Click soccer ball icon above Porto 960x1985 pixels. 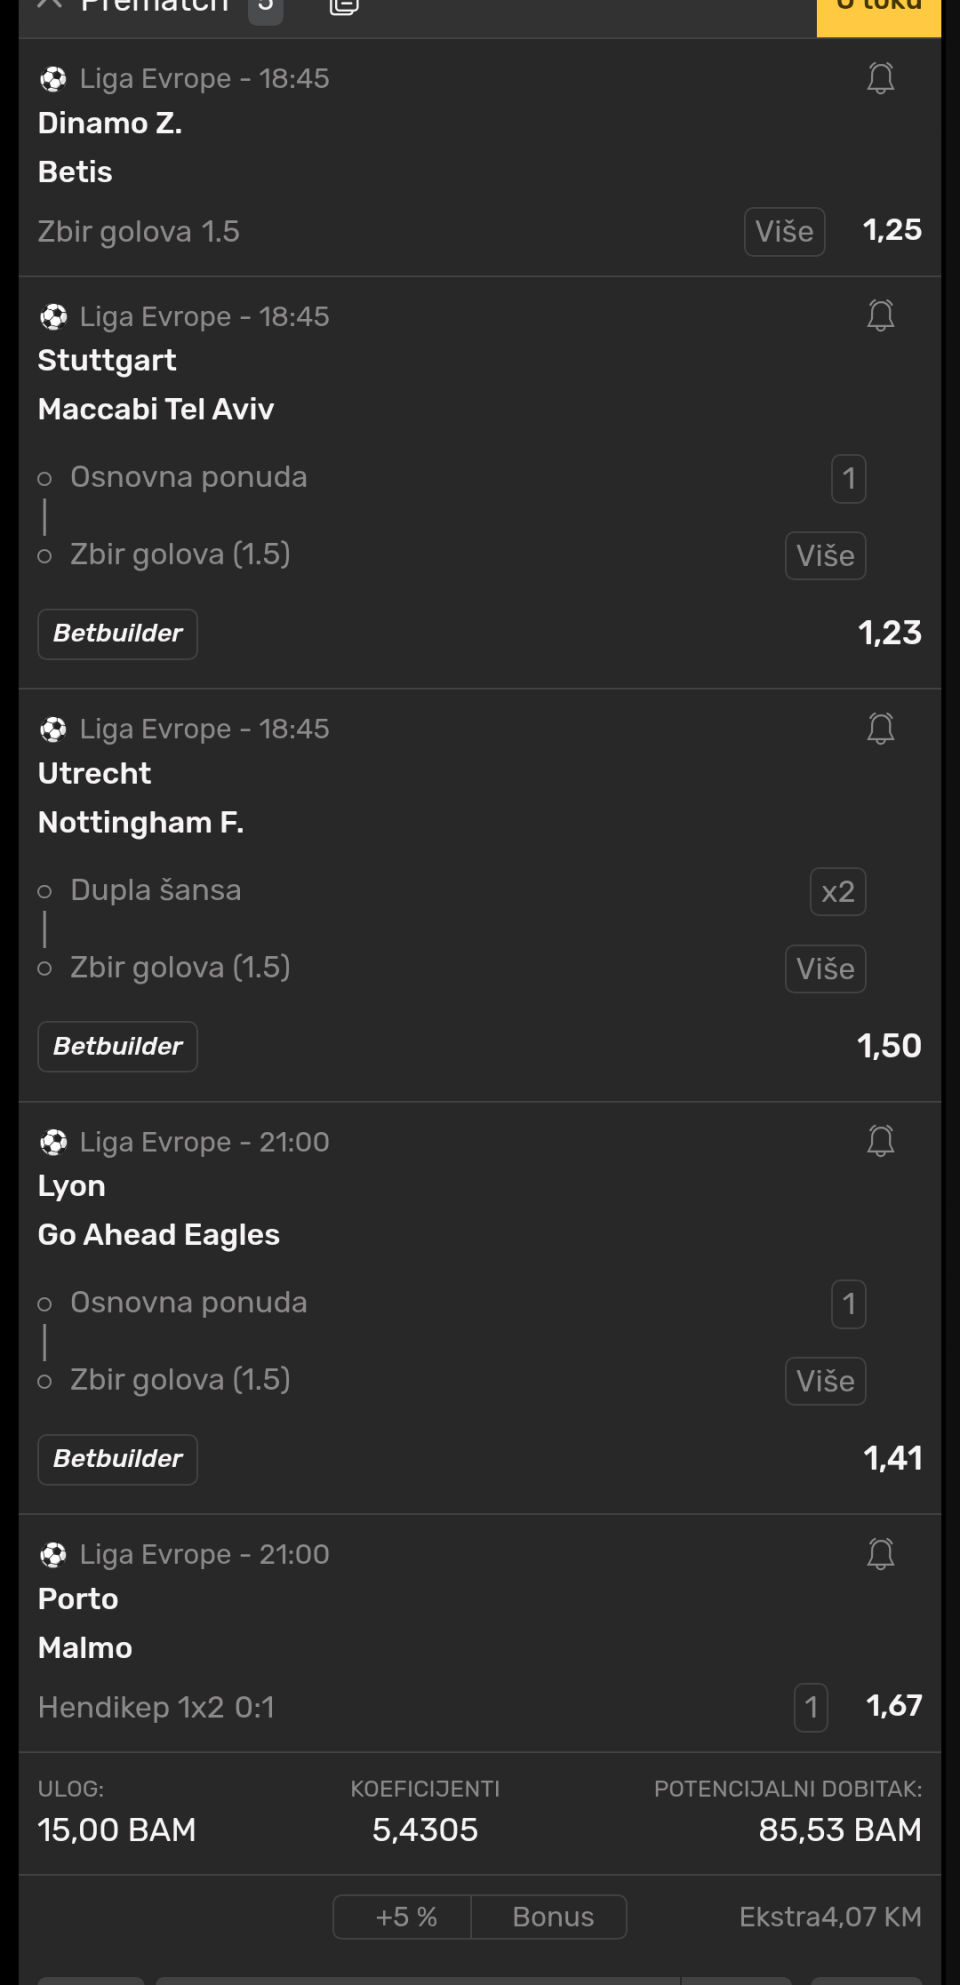[53, 1555]
